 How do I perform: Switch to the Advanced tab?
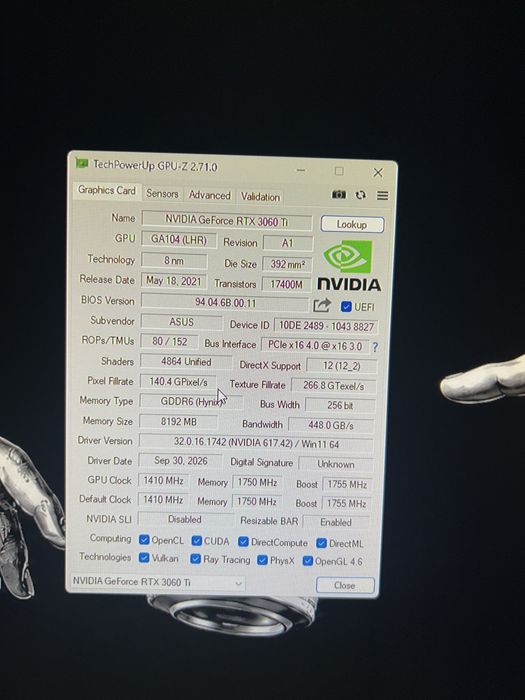pos(209,195)
